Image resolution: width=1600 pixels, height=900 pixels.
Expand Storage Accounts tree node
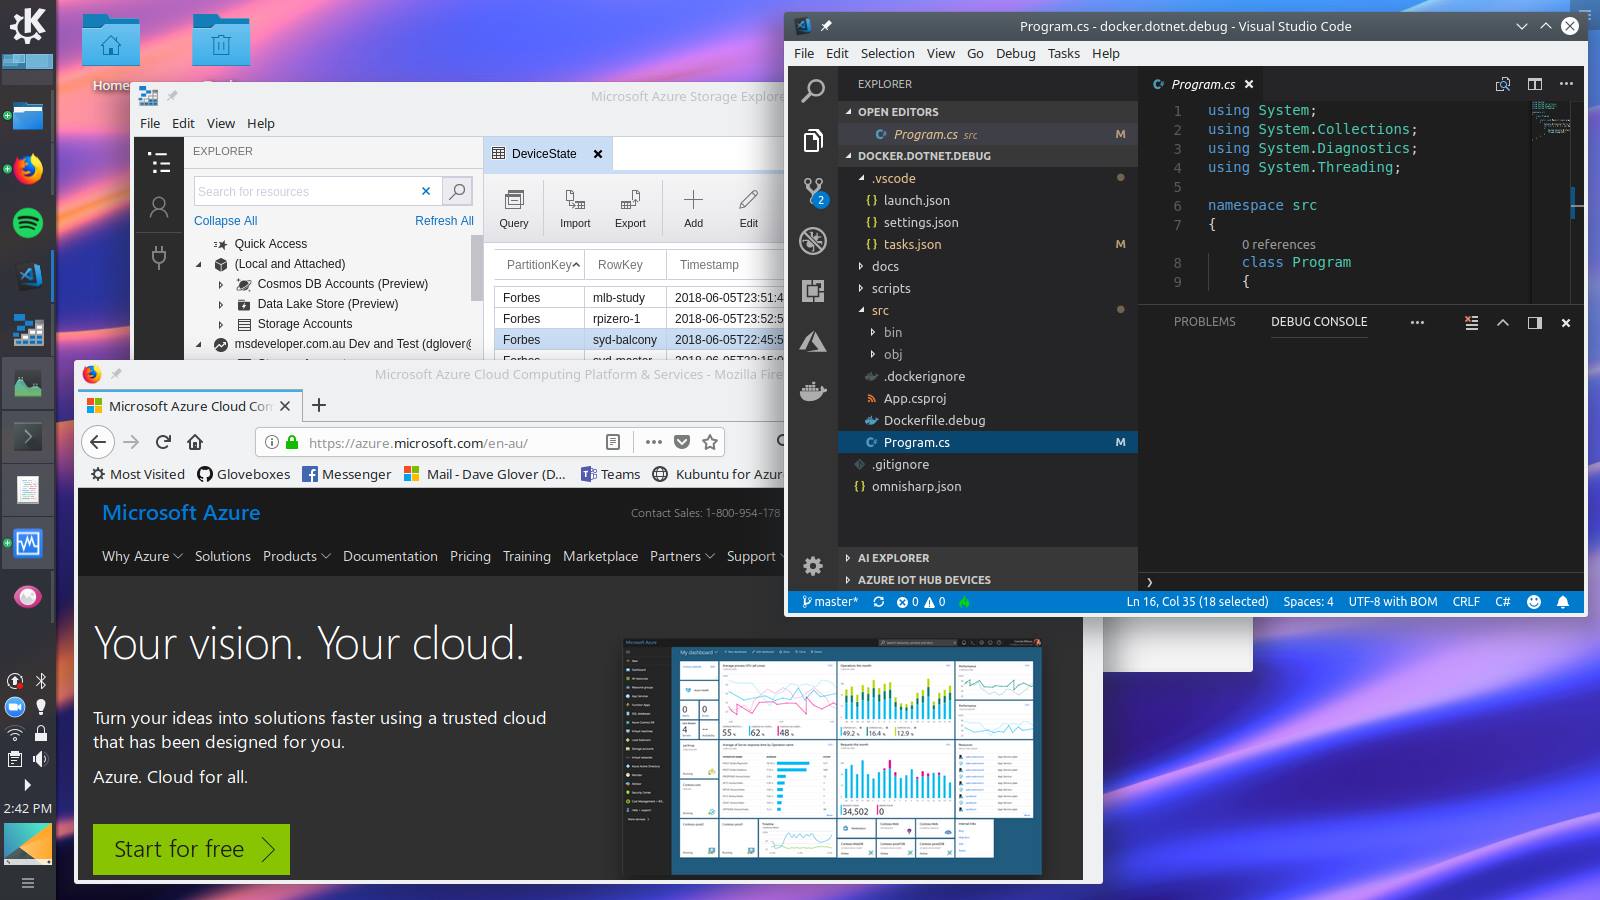pos(221,324)
